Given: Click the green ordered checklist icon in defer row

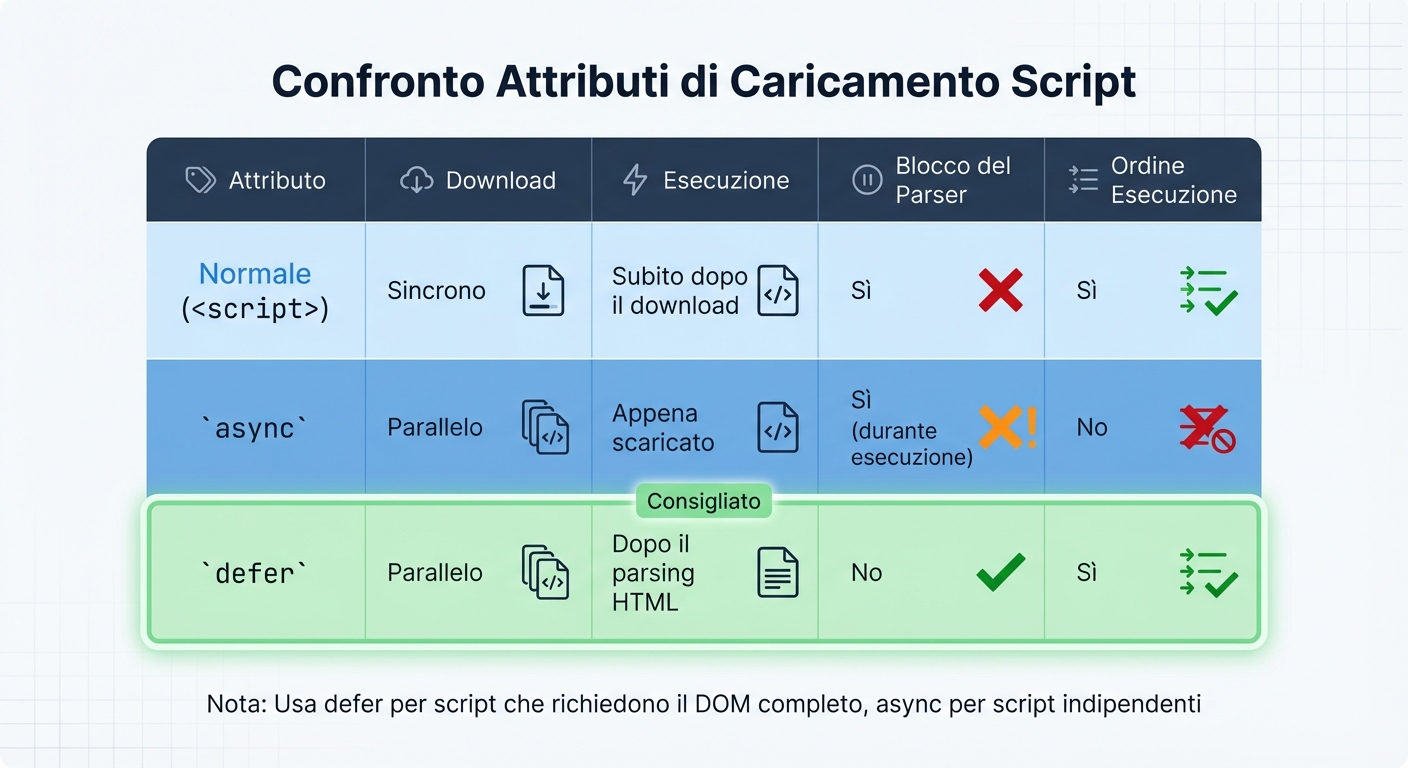Looking at the screenshot, I should click(x=1209, y=573).
